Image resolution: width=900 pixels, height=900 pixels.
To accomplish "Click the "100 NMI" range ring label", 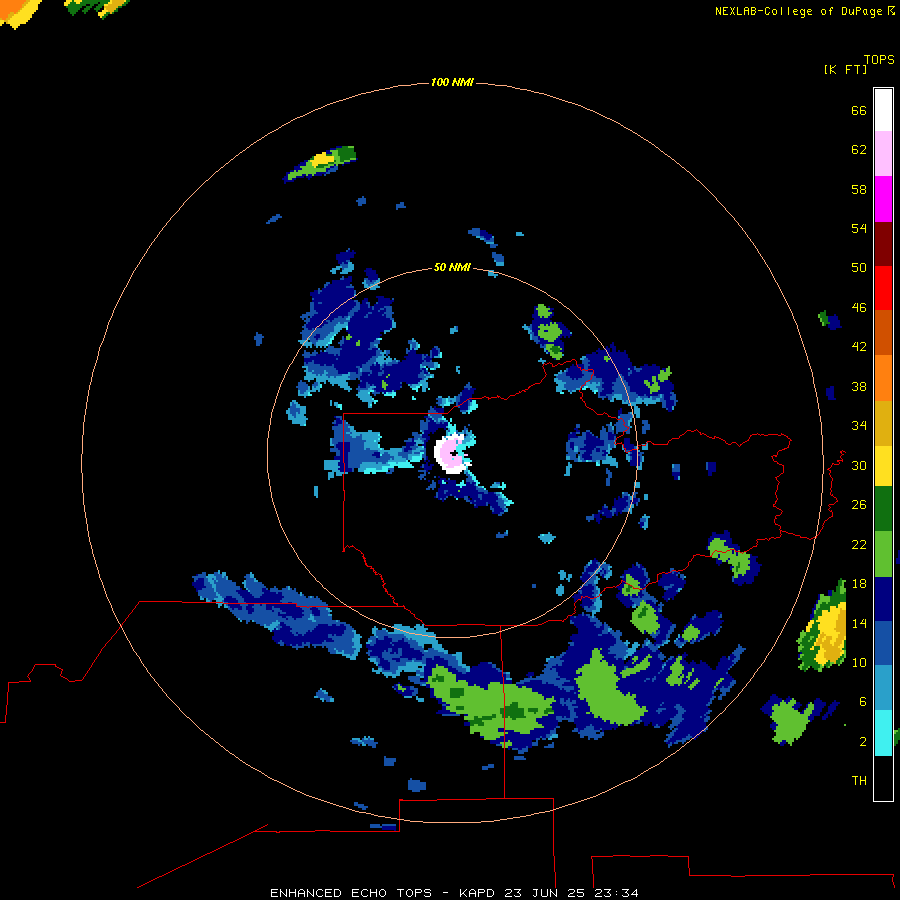I will coord(452,83).
